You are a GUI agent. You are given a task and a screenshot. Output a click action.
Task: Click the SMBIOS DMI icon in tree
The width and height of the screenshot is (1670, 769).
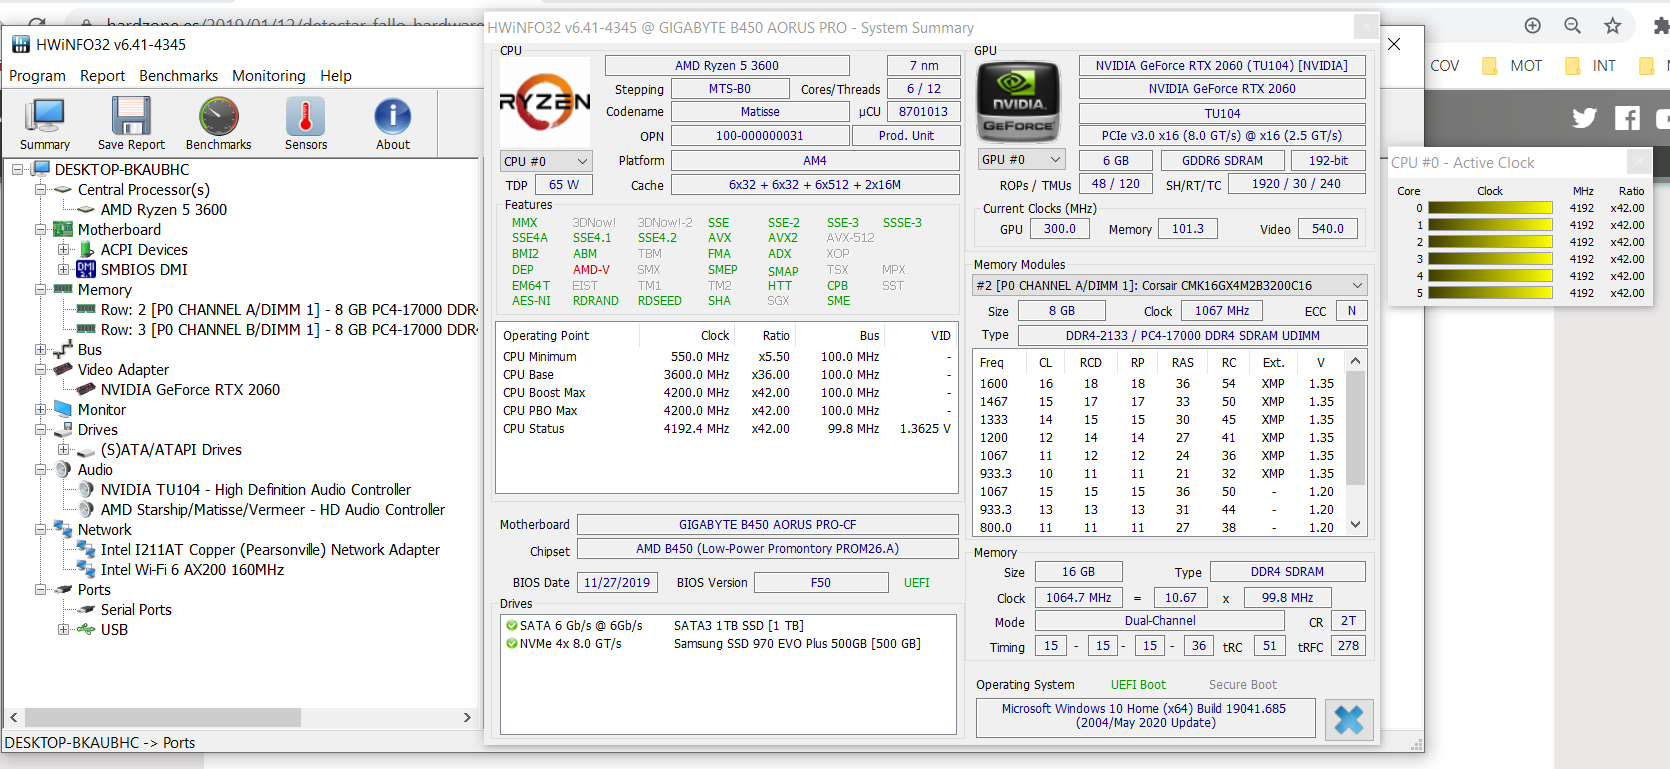point(86,269)
